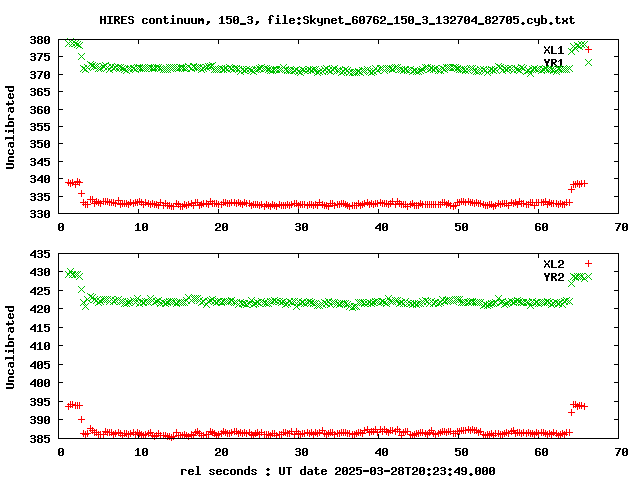Click the 365 tick label on top plot
This screenshot has height=480, width=640.
[x=40, y=92]
